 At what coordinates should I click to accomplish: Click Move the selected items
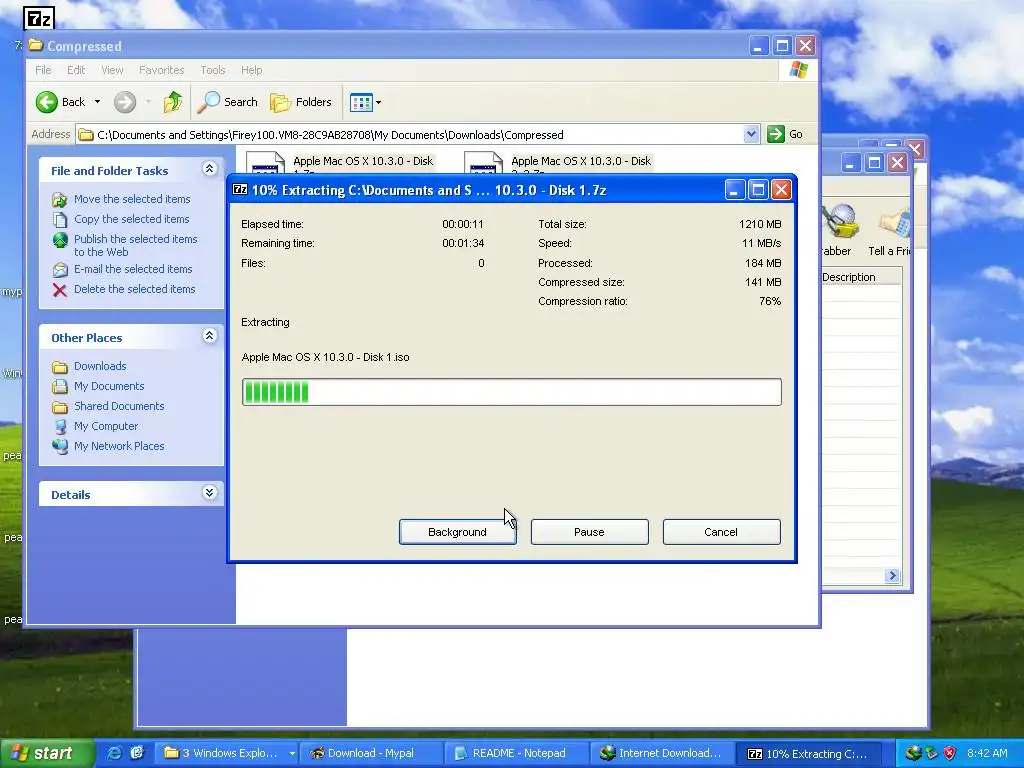pyautogui.click(x=132, y=199)
